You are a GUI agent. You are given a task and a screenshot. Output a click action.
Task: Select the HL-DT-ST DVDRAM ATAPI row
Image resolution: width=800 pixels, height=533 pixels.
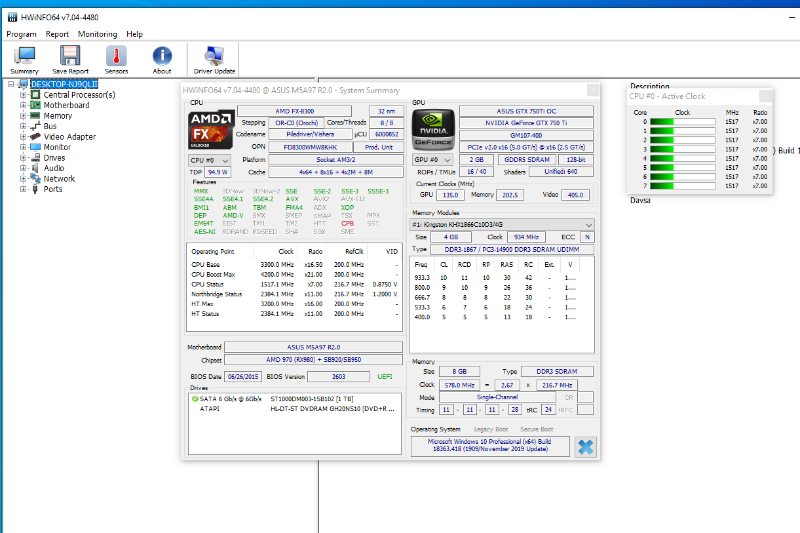(294, 409)
